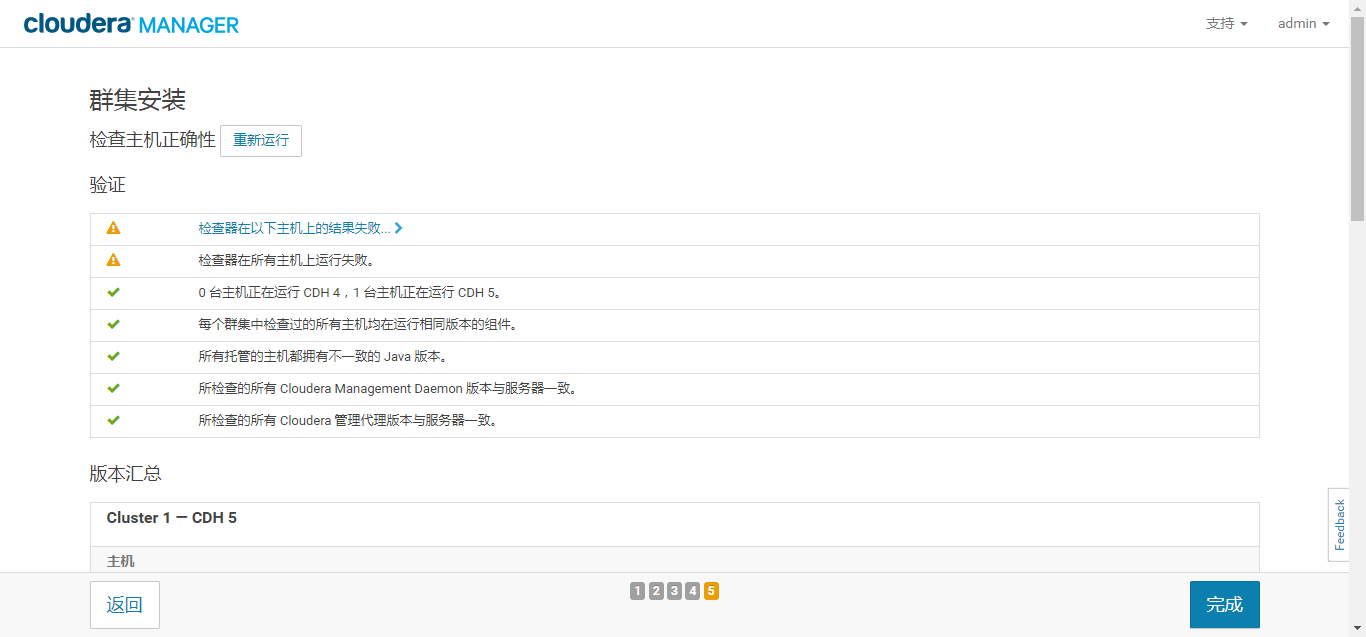
Task: Click the chevron after 结果失败 link
Action: (x=399, y=228)
